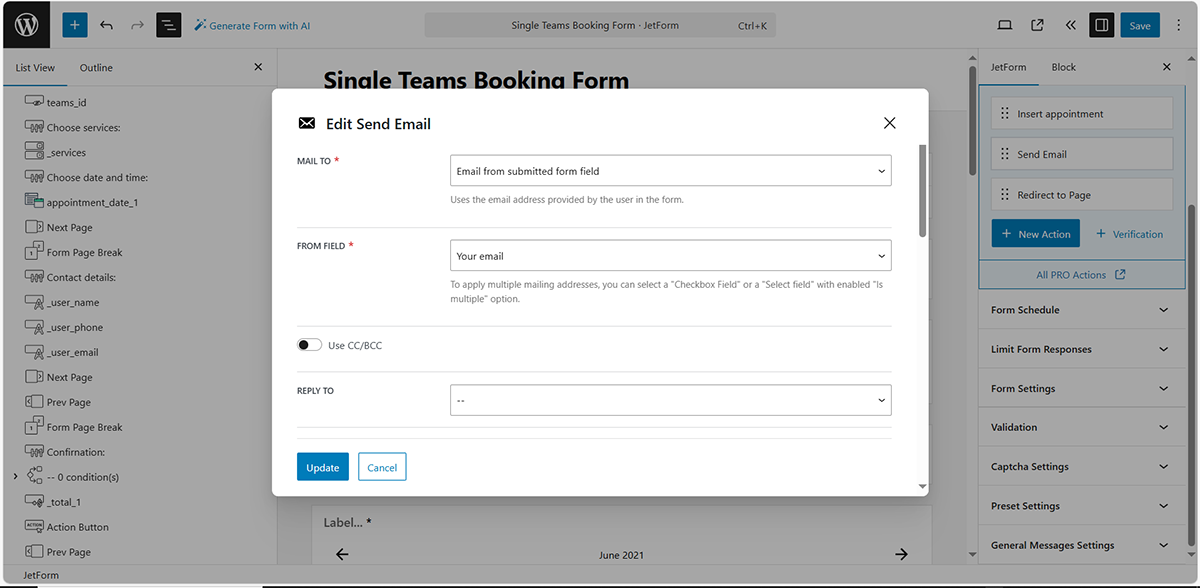This screenshot has height=588, width=1200.
Task: Select appointment_date_1 calendar block icon
Action: click(x=34, y=202)
